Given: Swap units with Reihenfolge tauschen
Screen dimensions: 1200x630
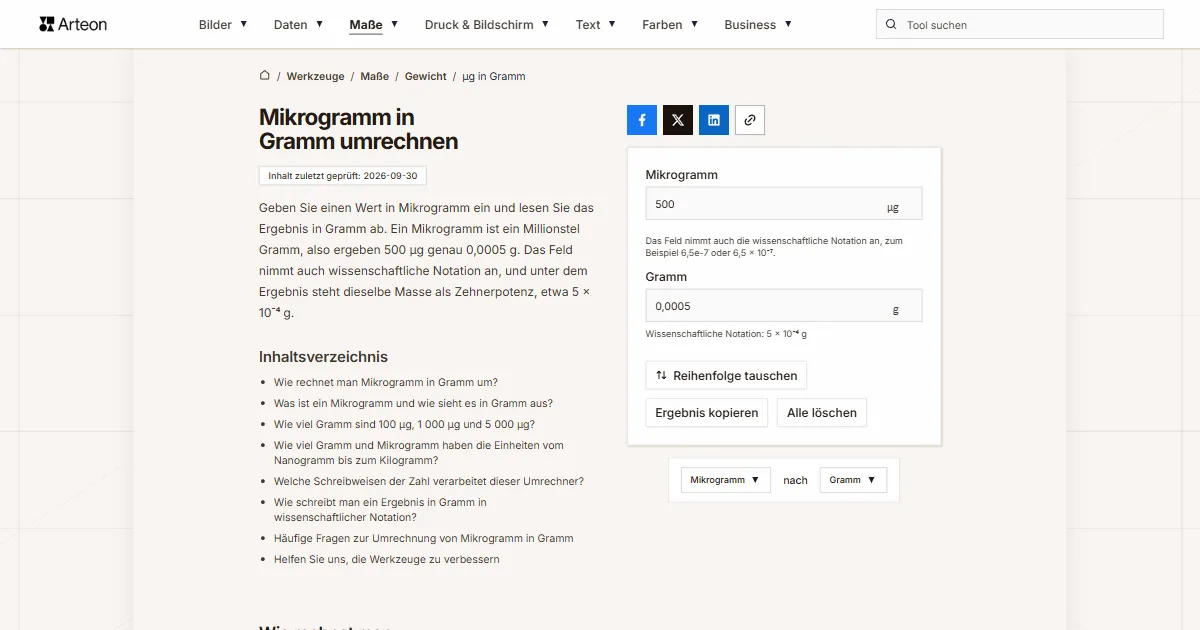Looking at the screenshot, I should point(726,376).
